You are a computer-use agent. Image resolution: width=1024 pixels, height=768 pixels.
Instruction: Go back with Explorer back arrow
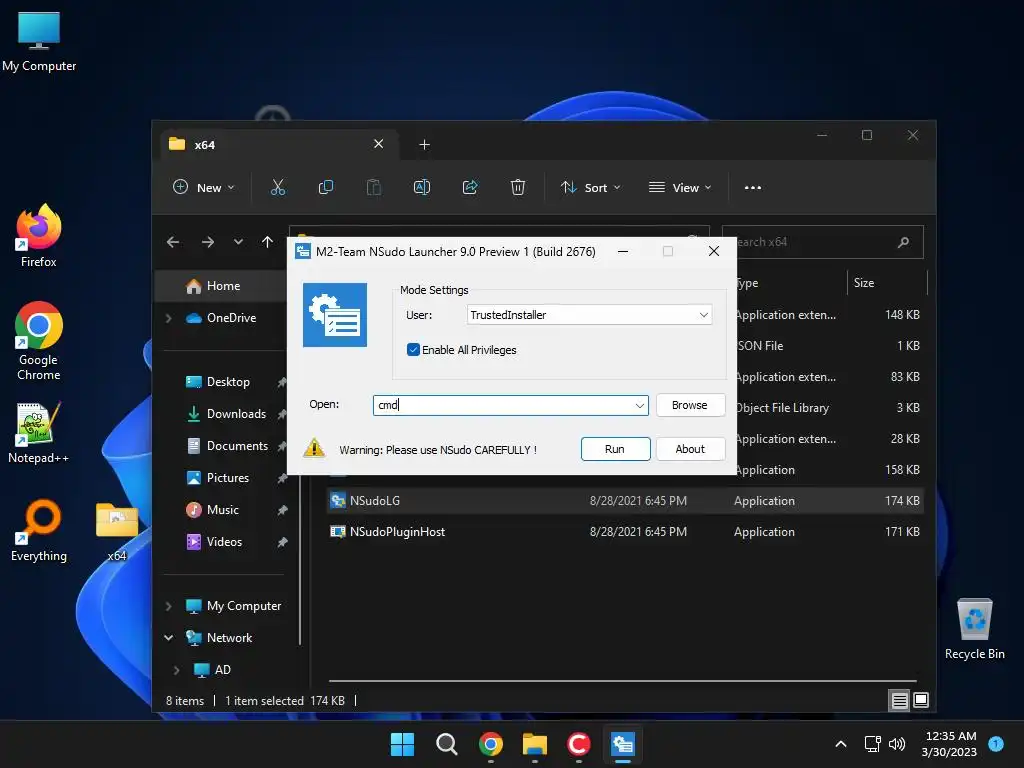[173, 242]
